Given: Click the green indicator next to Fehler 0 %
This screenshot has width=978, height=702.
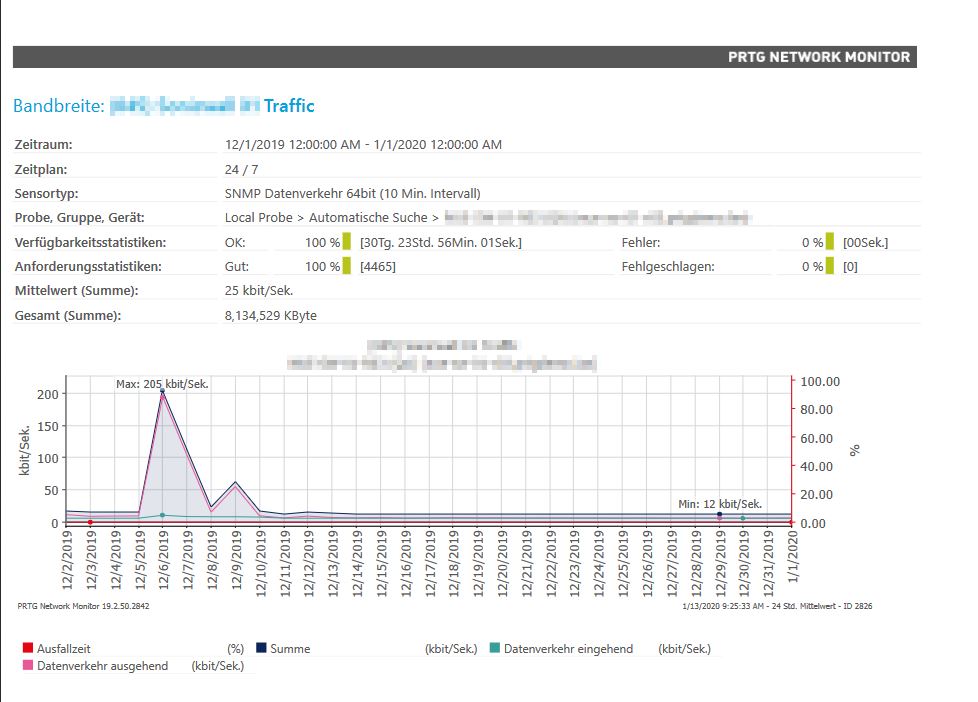Looking at the screenshot, I should [830, 242].
